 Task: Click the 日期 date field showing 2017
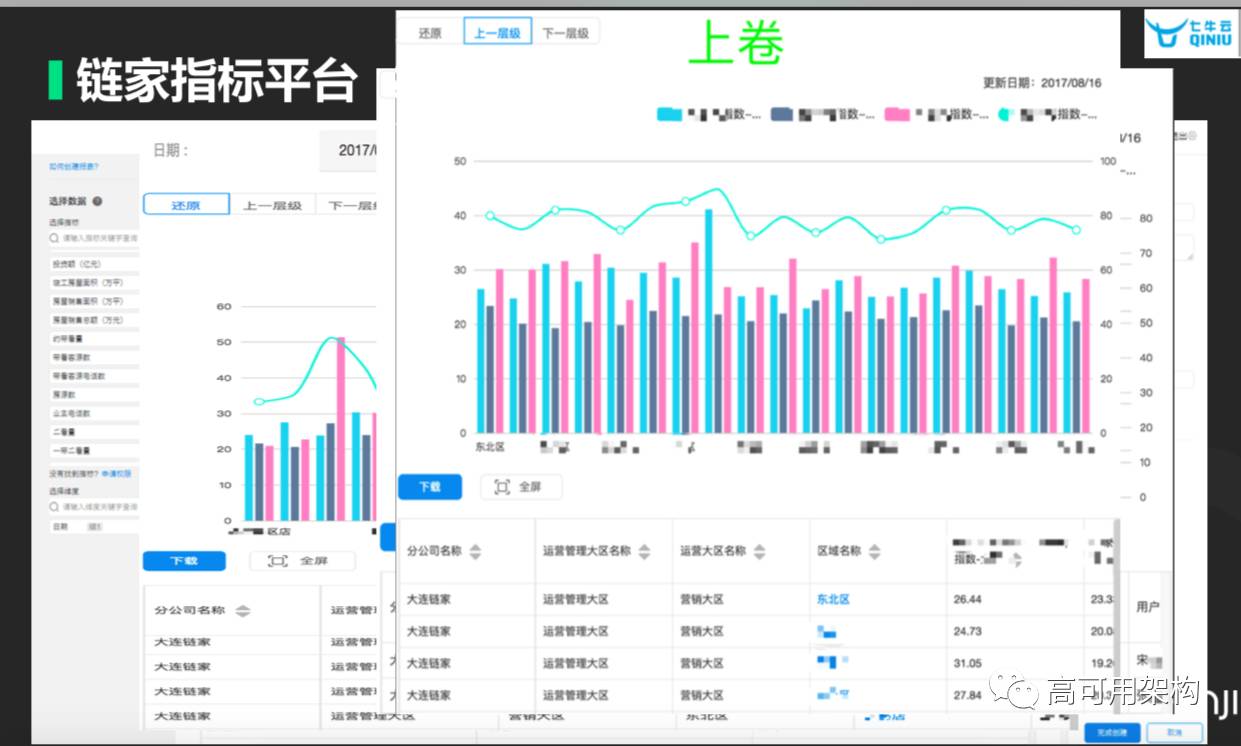[x=349, y=151]
